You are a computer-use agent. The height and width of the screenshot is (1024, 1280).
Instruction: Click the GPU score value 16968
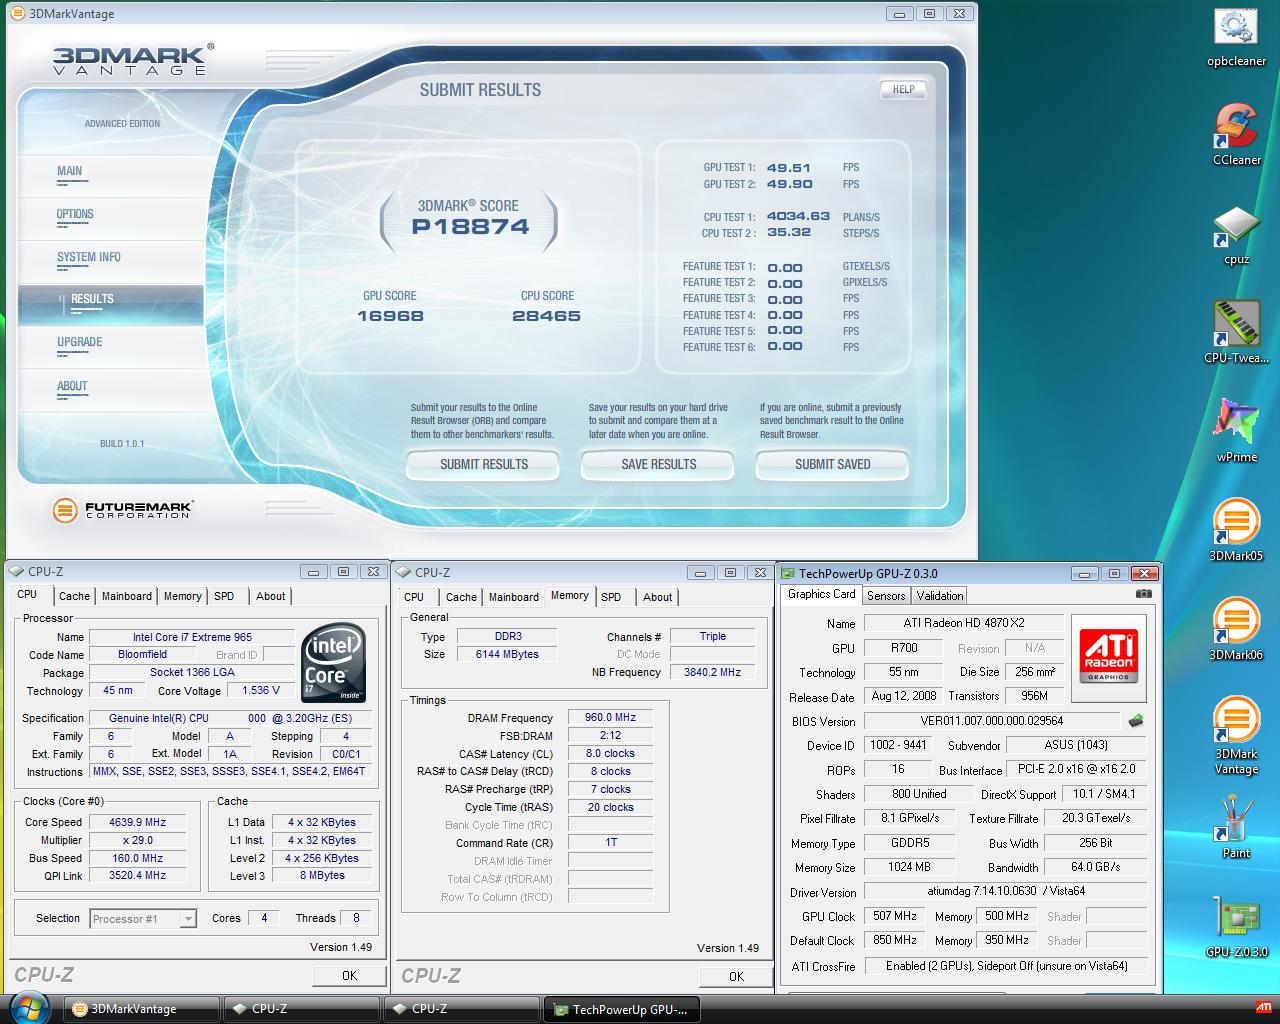(x=390, y=316)
